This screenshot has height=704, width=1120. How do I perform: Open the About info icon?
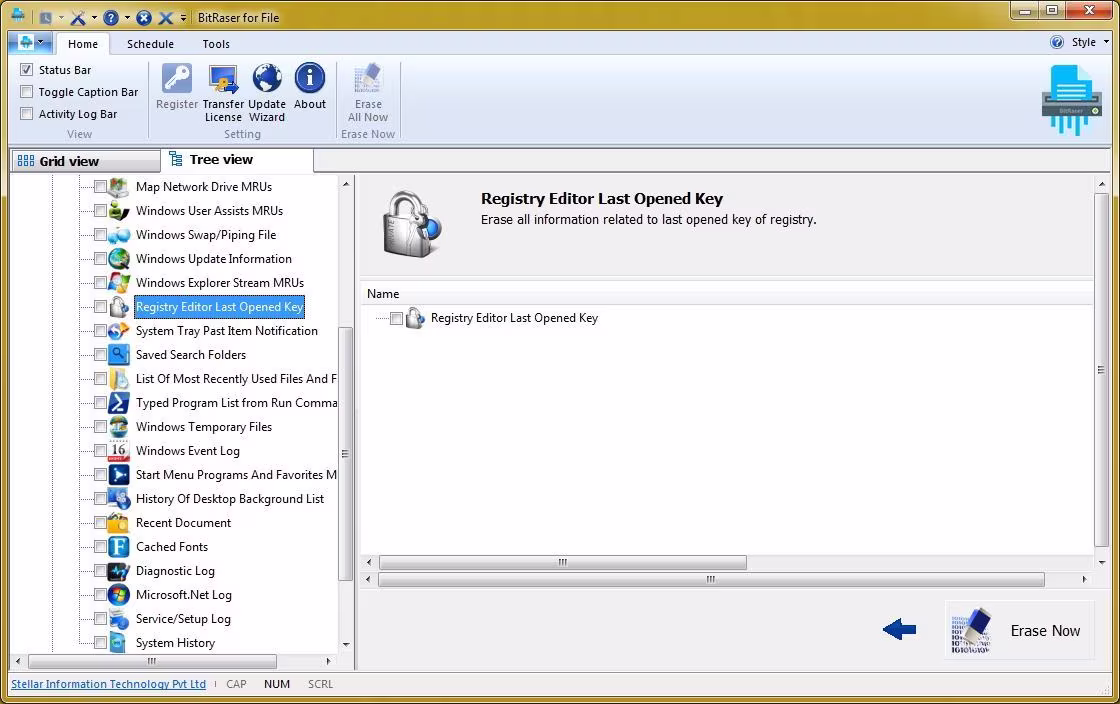[310, 79]
